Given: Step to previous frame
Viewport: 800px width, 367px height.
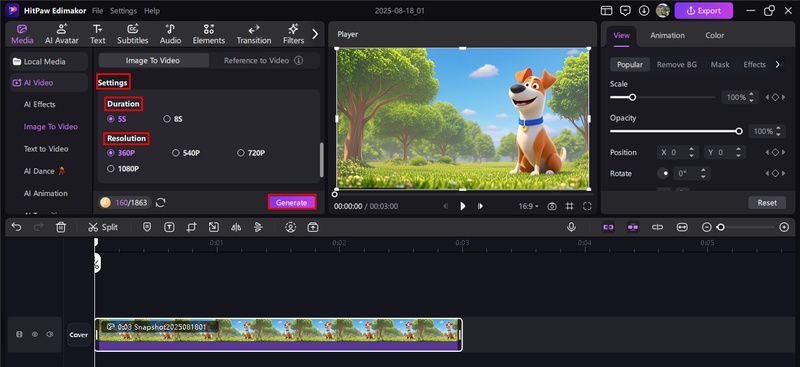Looking at the screenshot, I should [x=445, y=206].
